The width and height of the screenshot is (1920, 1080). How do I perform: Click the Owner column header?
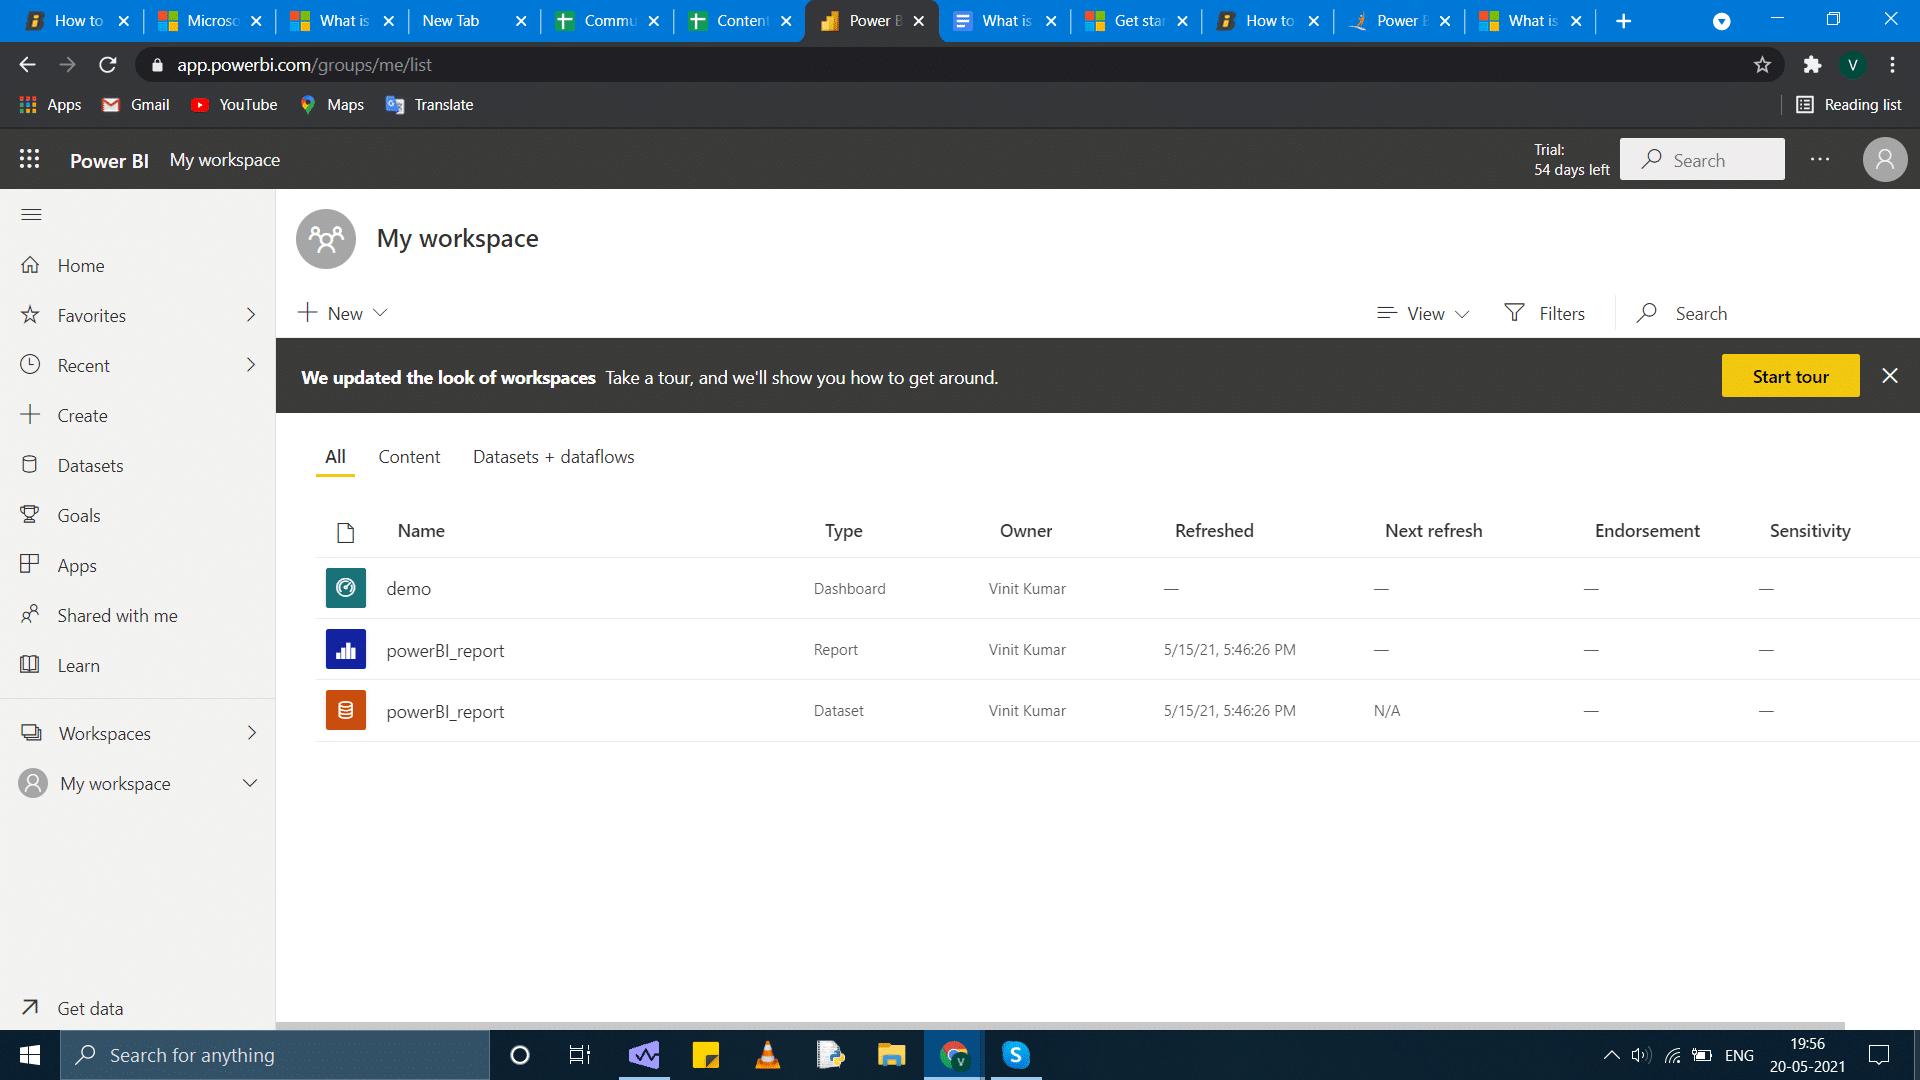[1026, 531]
